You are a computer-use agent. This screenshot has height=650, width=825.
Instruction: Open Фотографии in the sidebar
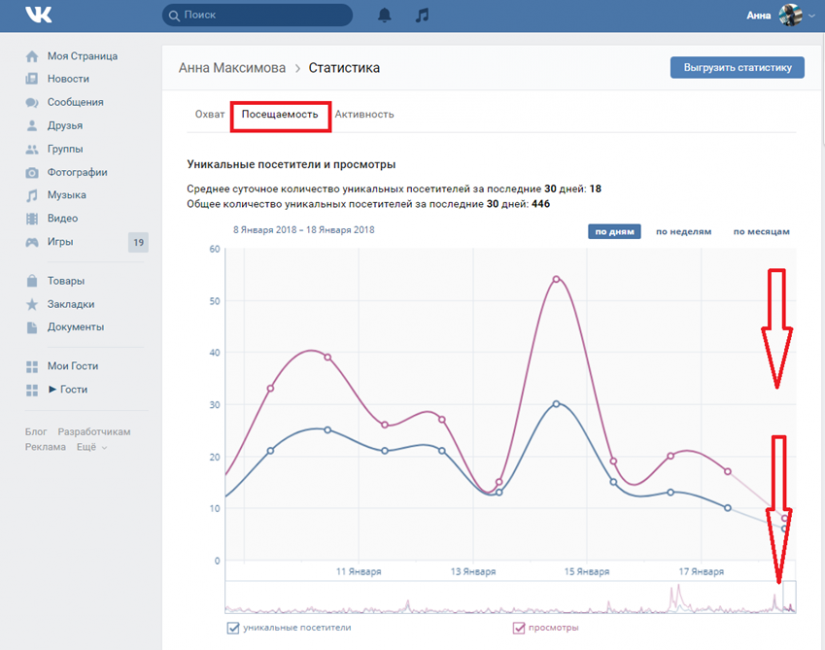[x=77, y=172]
